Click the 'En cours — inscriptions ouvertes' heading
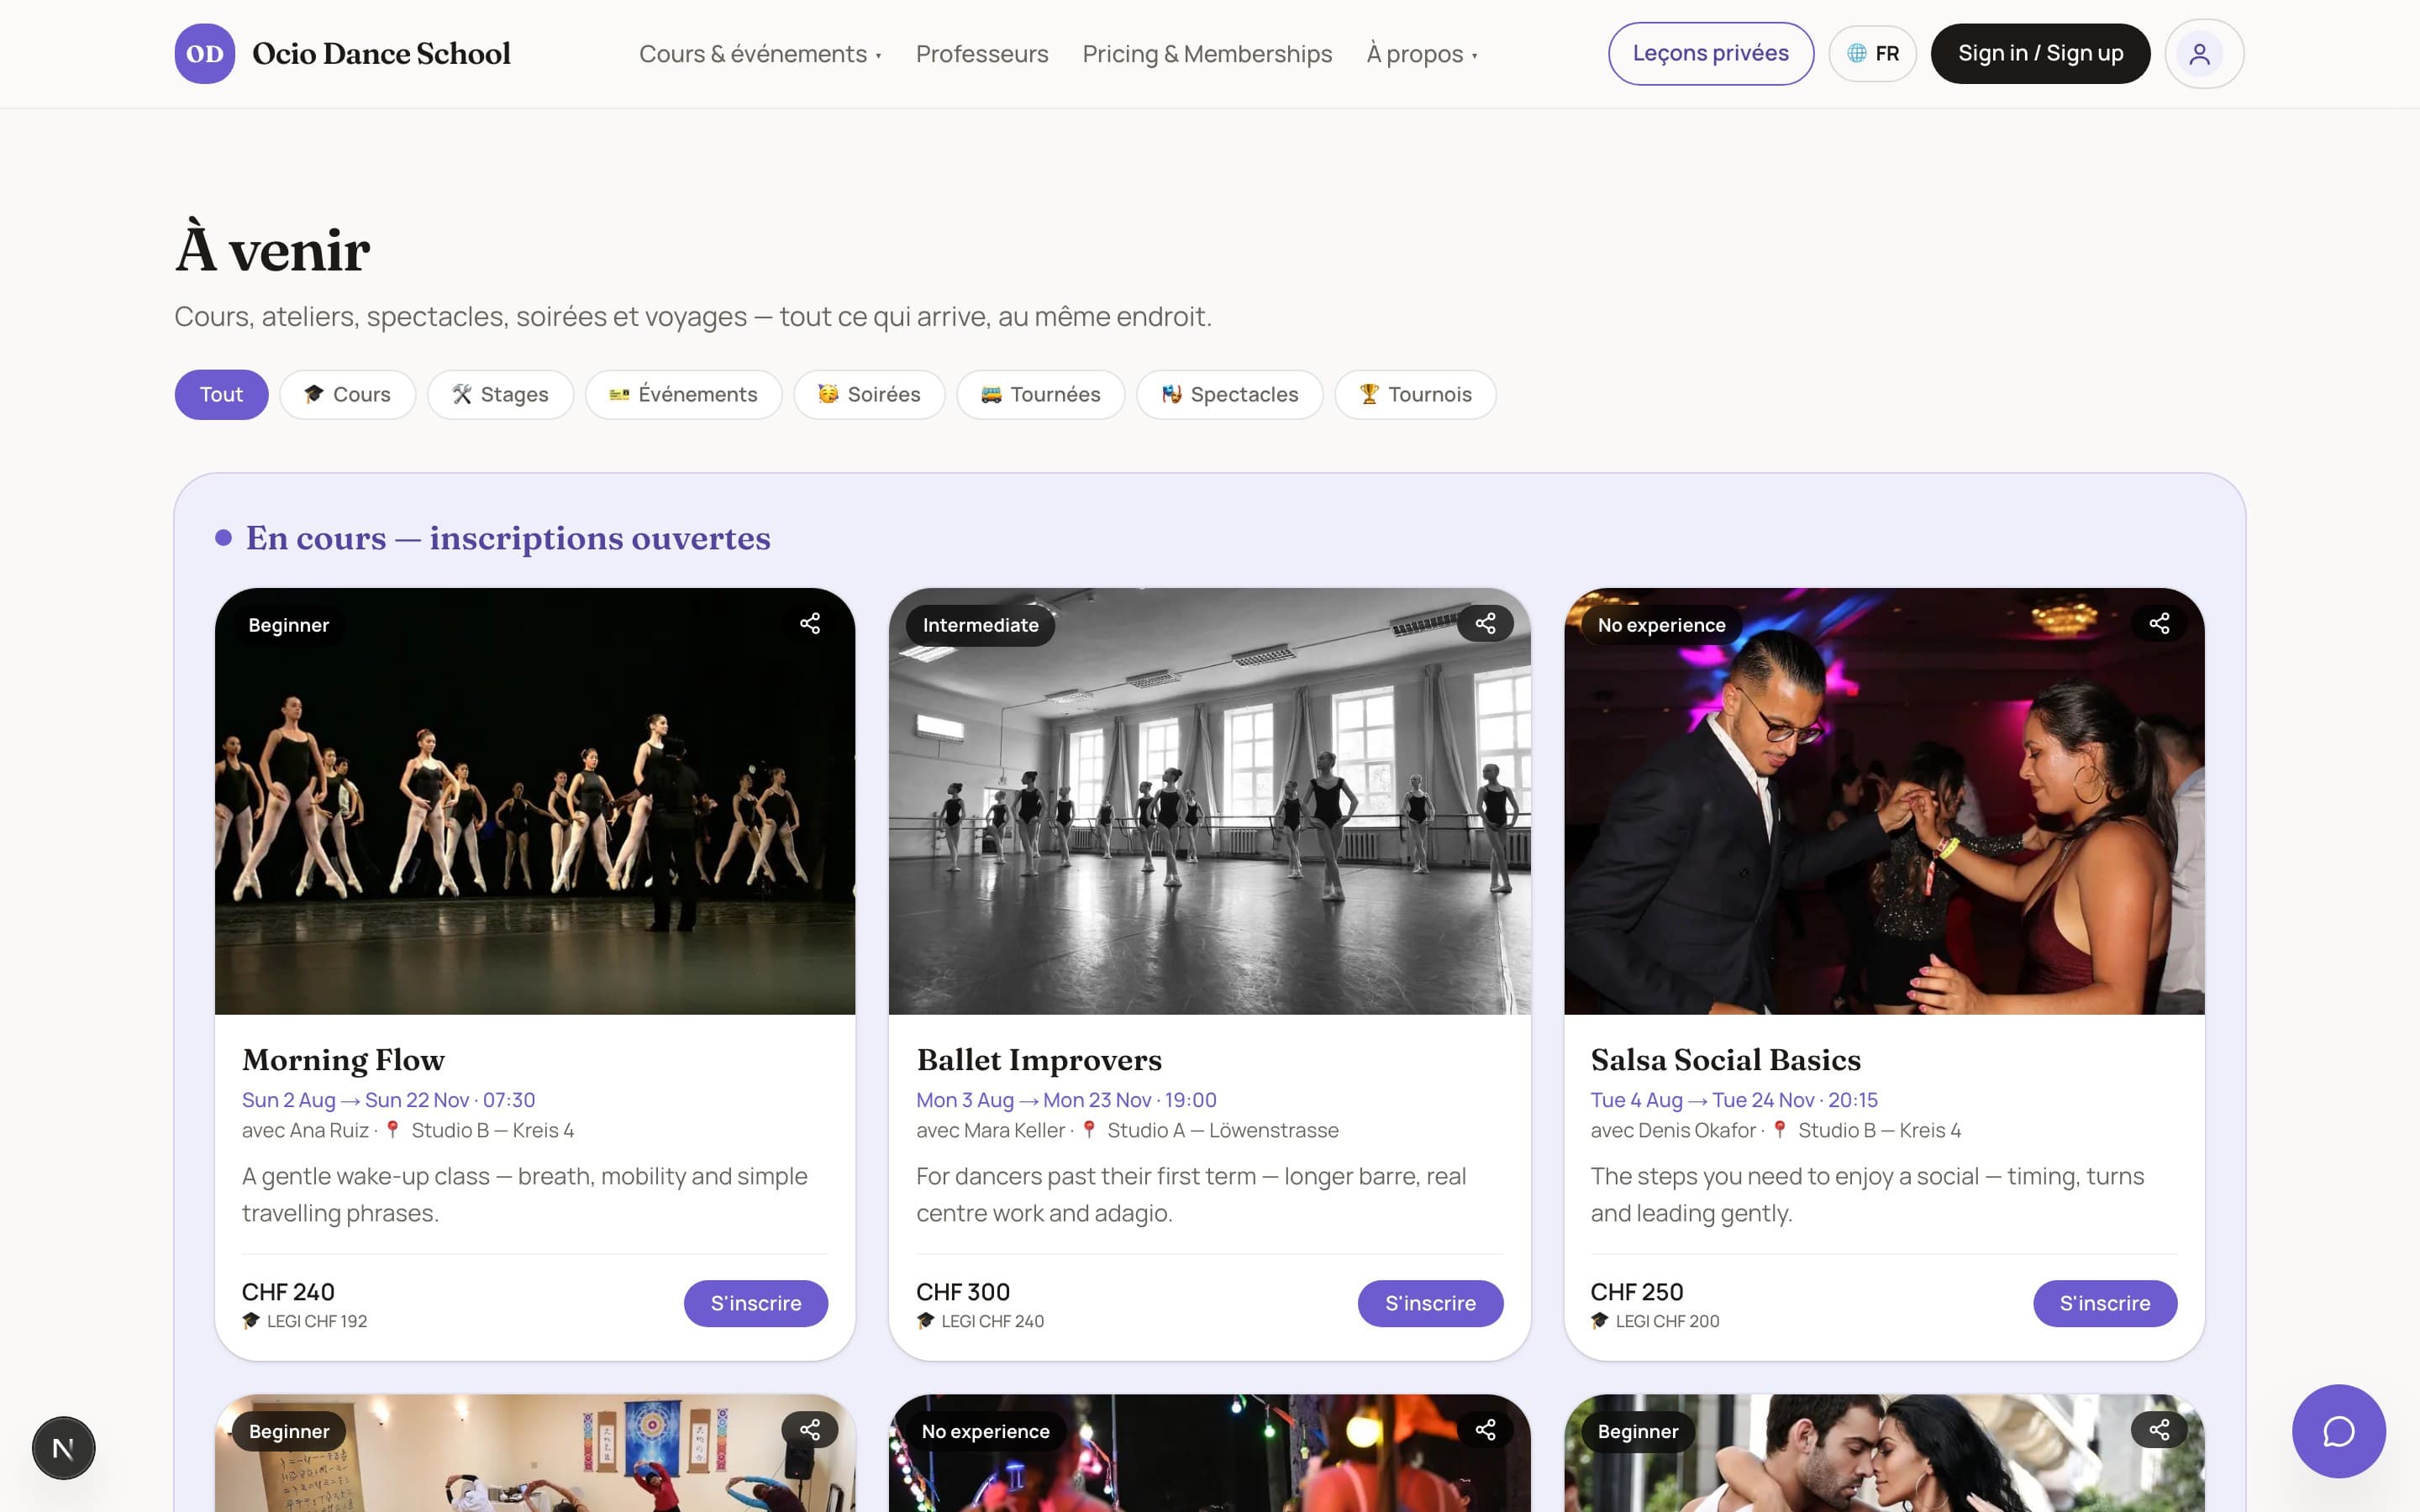The width and height of the screenshot is (2420, 1512). click(x=508, y=538)
